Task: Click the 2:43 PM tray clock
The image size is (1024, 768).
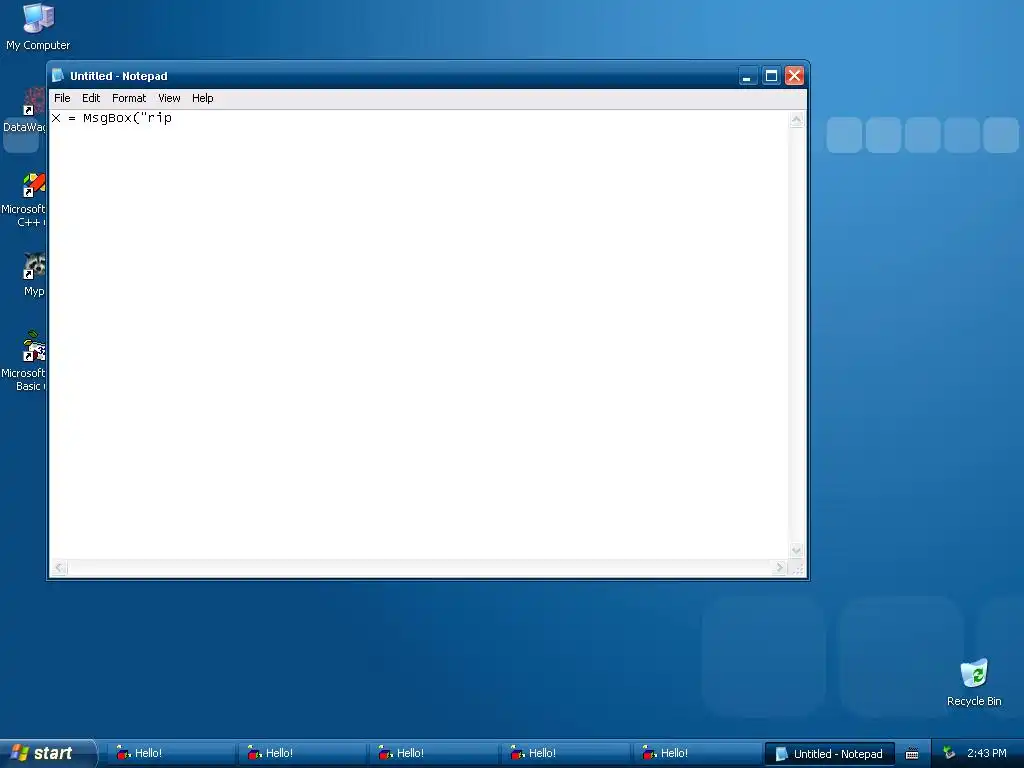Action: 987,754
